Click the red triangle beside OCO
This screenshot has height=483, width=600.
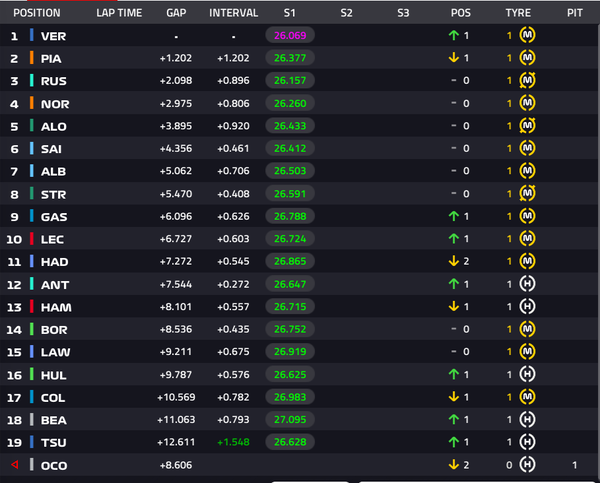click(15, 465)
